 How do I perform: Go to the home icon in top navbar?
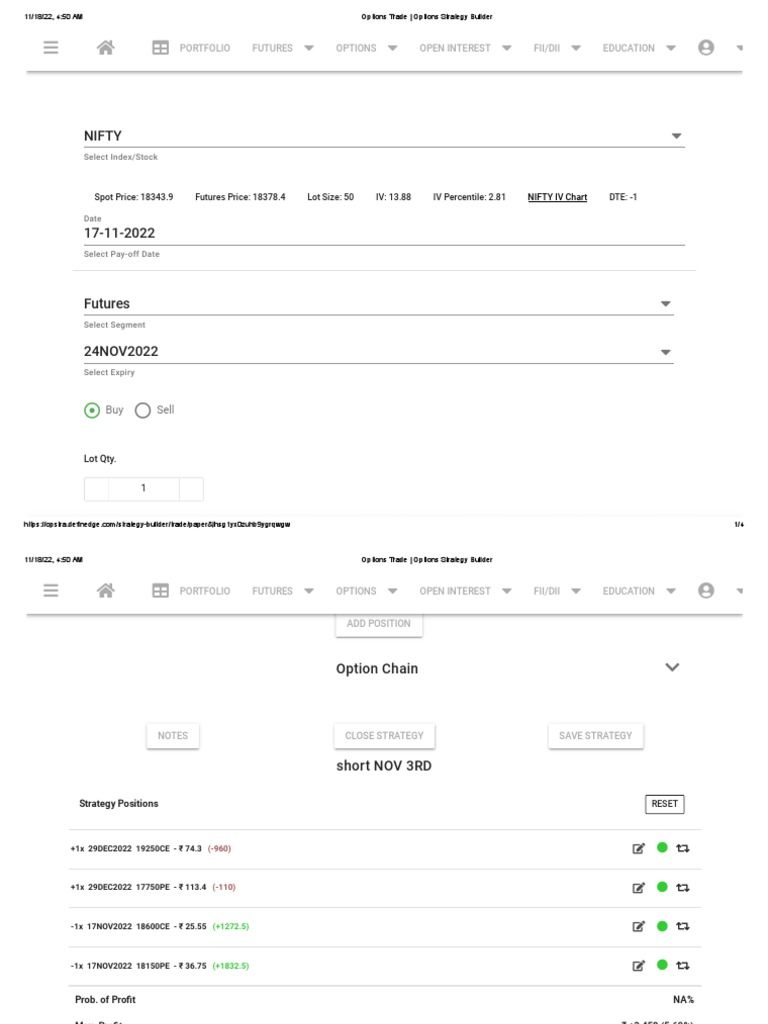105,48
